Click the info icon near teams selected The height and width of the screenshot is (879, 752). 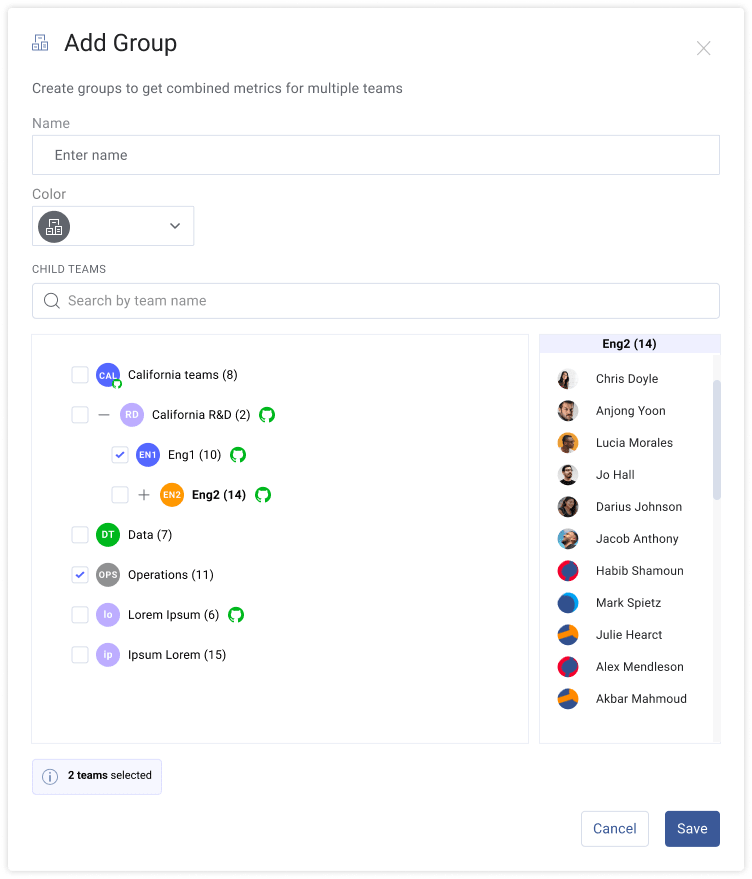tap(50, 776)
